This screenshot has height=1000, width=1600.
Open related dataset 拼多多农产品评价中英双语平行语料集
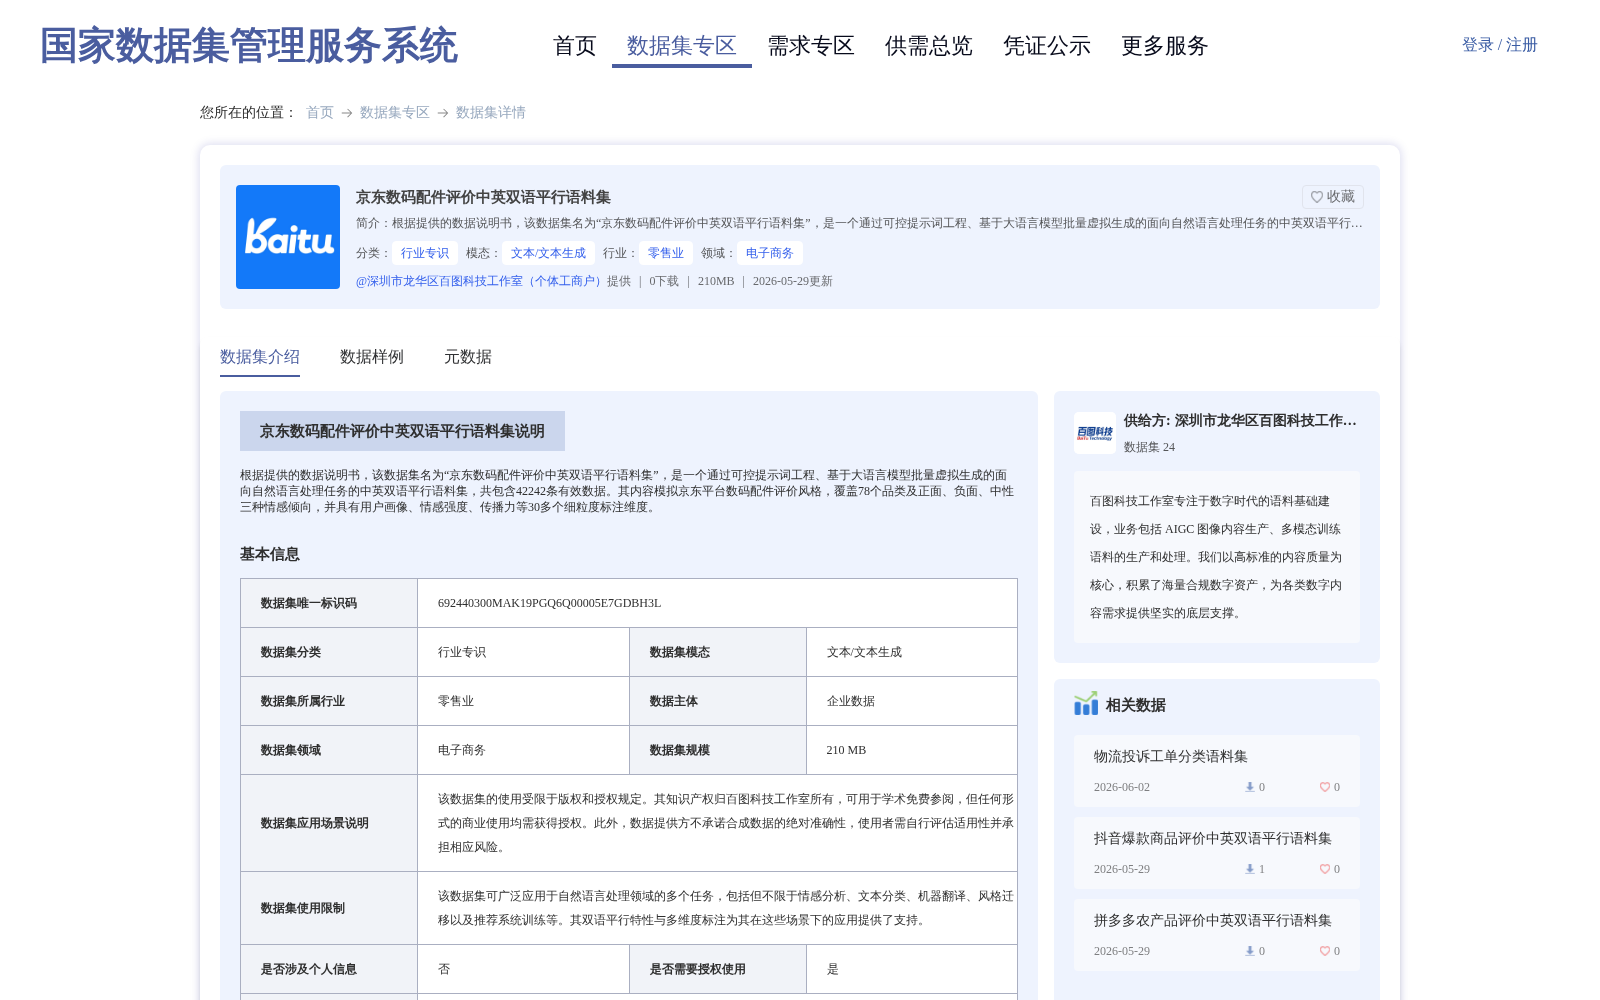coord(1213,920)
